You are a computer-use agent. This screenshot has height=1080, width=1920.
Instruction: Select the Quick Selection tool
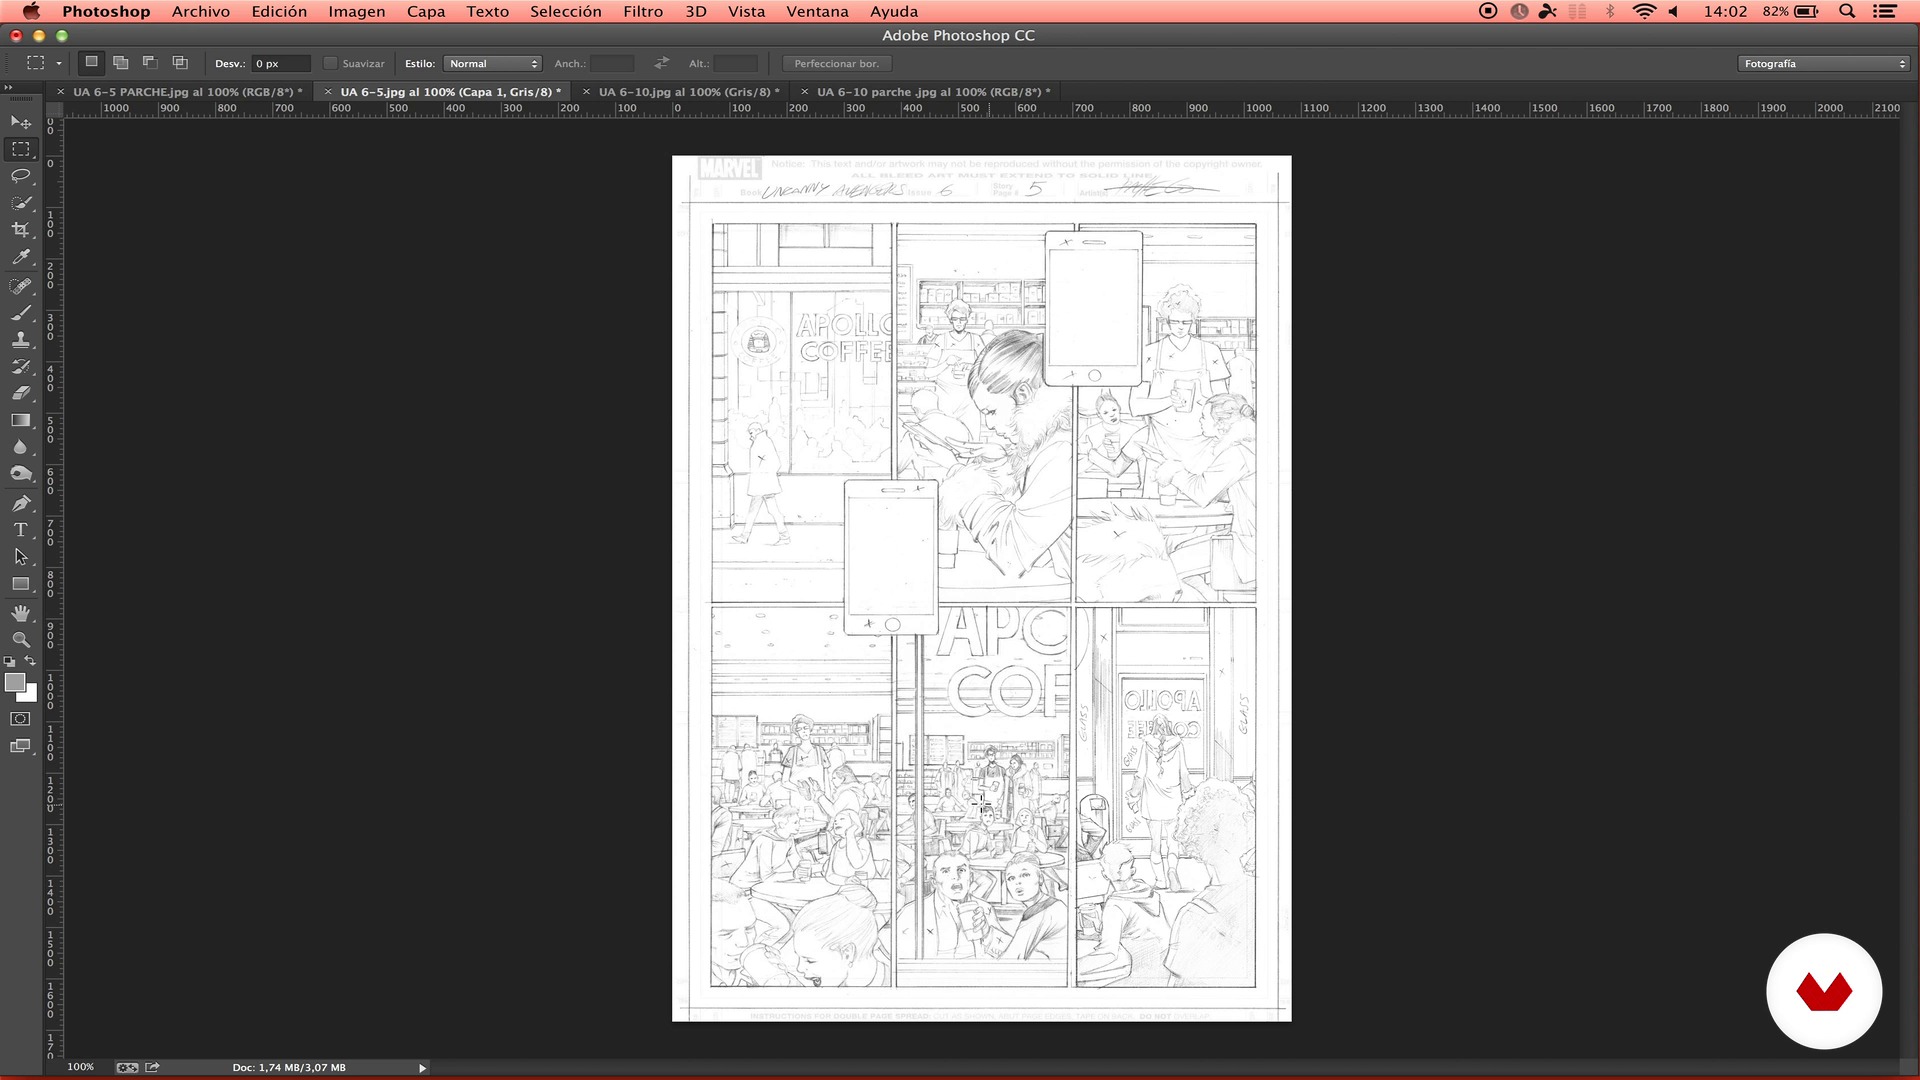click(x=20, y=203)
